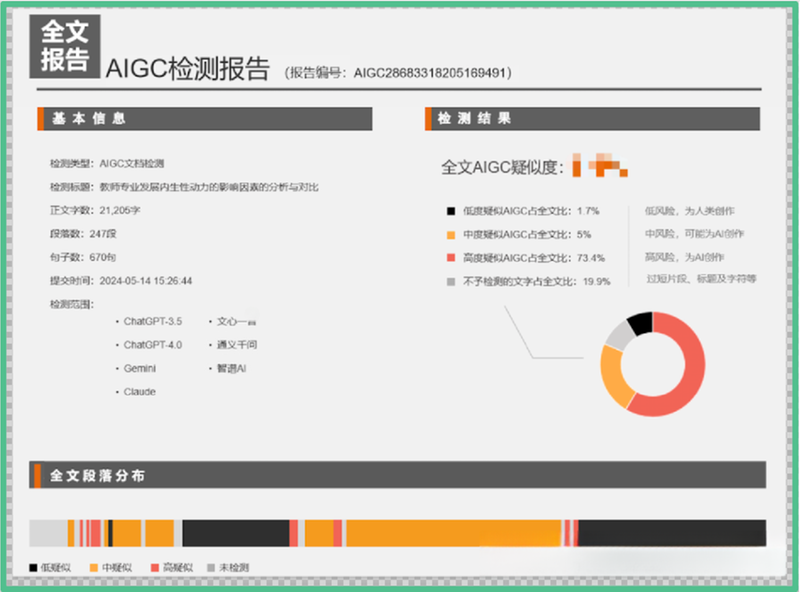Viewport: 800px width, 592px height.
Task: Select the 全文段落分布 section header
Action: click(97, 475)
